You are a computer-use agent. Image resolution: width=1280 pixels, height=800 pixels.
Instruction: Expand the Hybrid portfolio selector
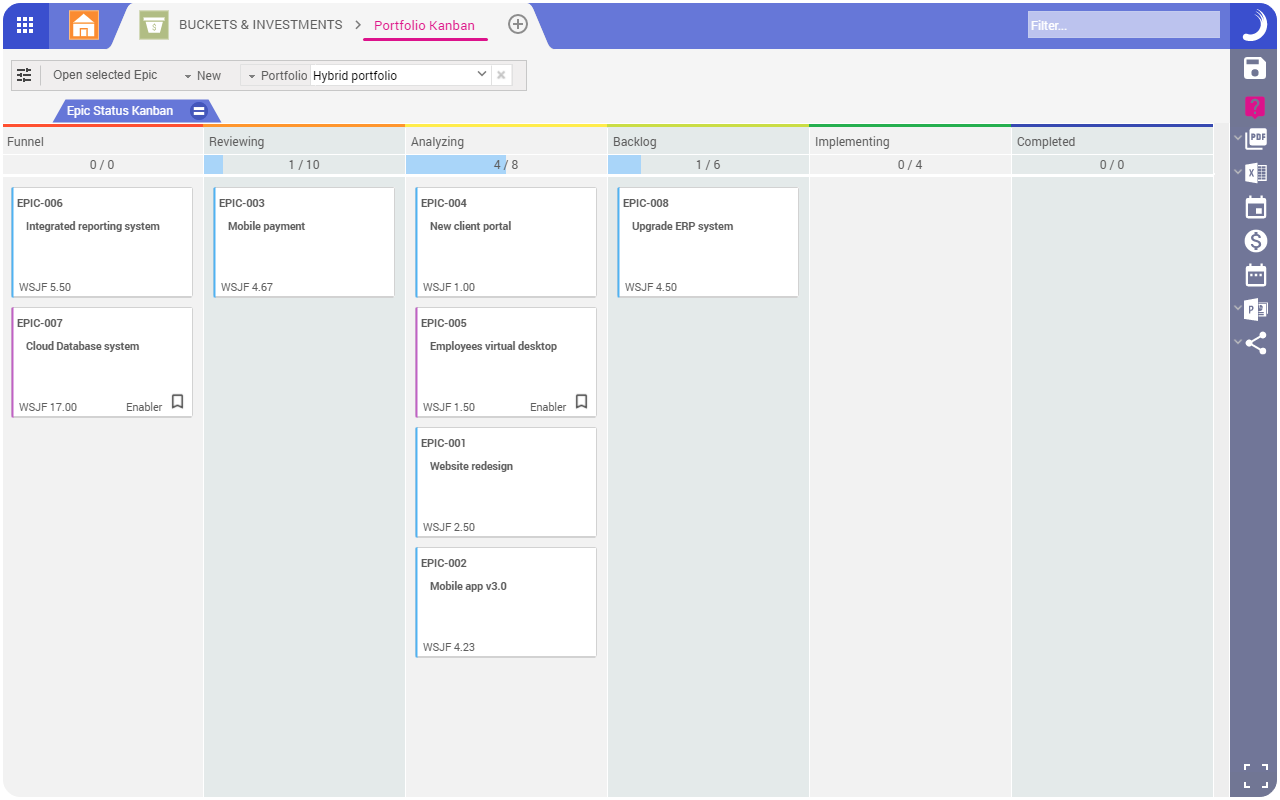[483, 74]
